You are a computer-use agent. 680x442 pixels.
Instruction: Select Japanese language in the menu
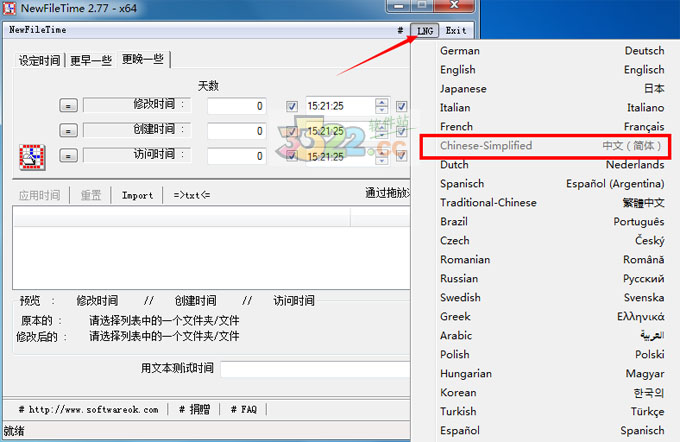552,89
